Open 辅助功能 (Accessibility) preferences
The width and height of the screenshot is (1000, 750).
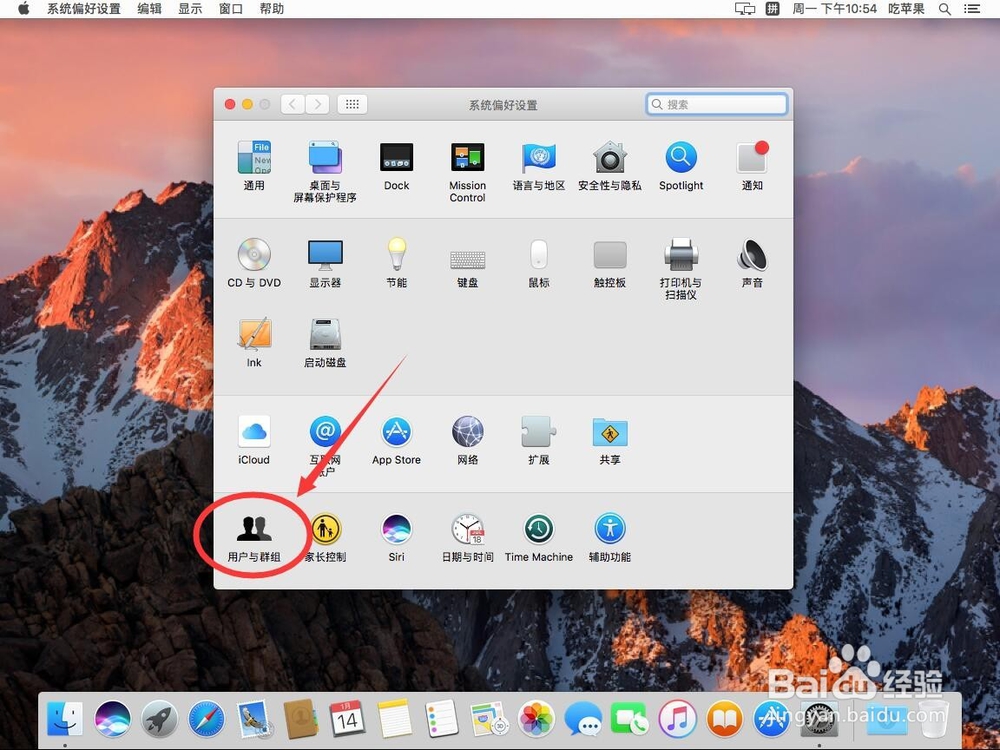(610, 537)
